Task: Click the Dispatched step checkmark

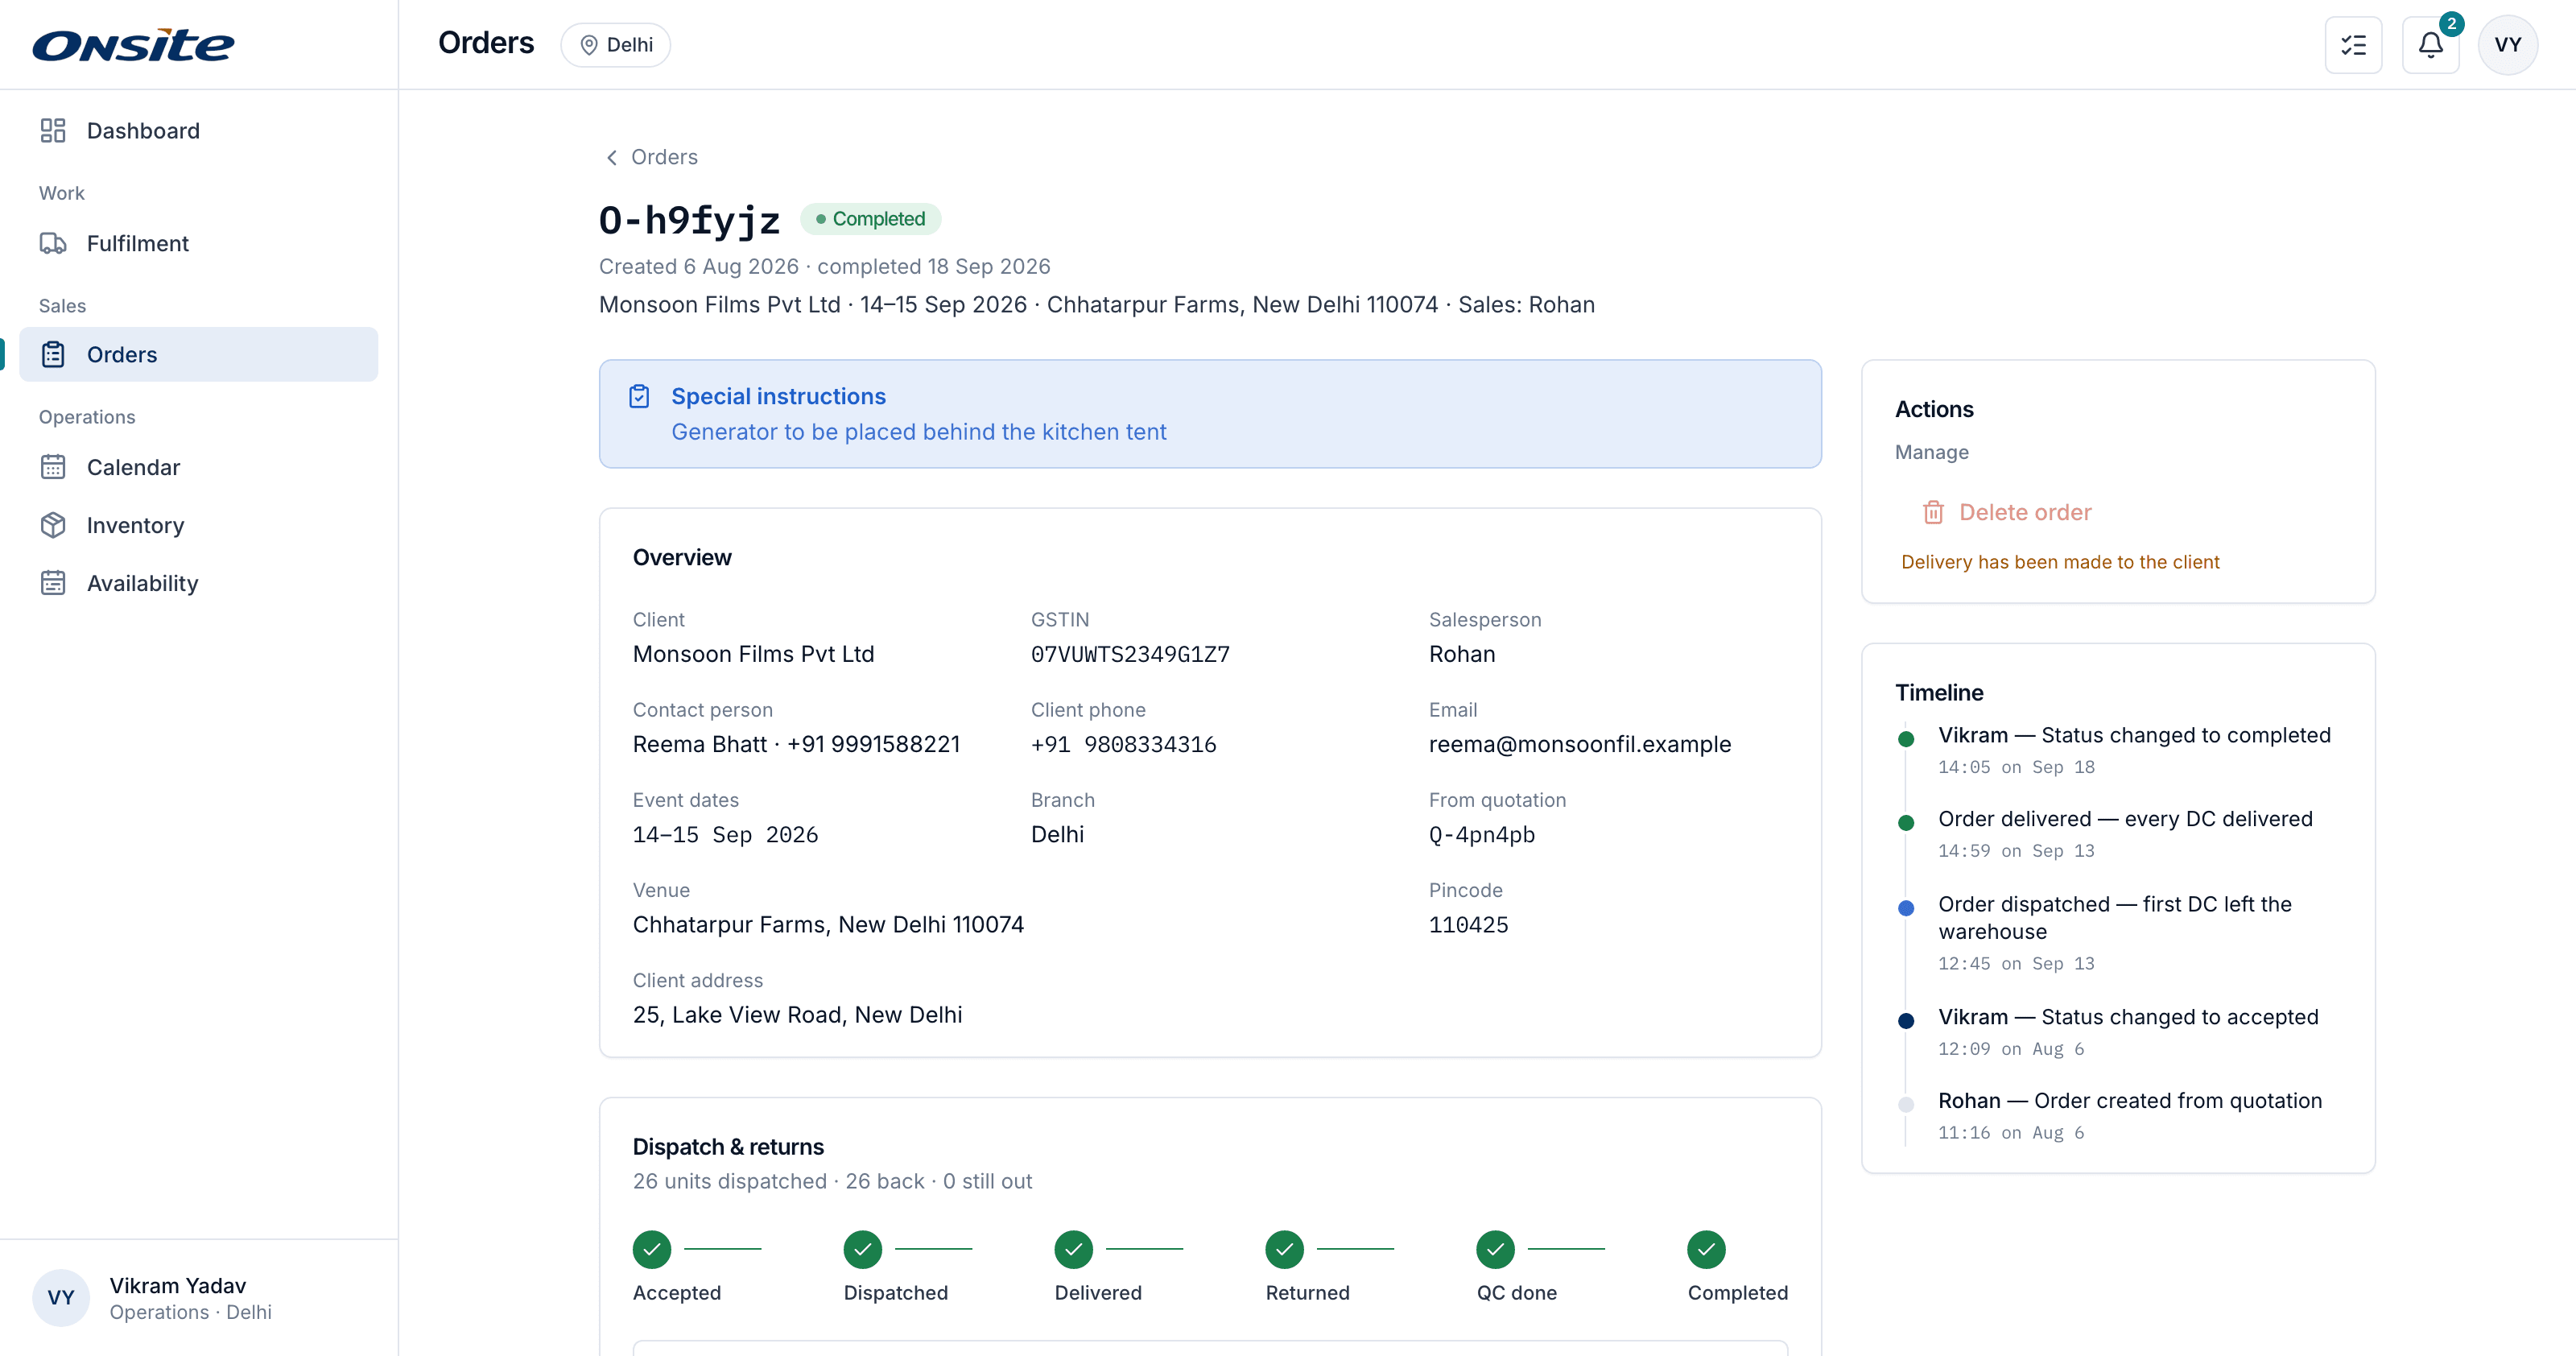Action: (862, 1249)
